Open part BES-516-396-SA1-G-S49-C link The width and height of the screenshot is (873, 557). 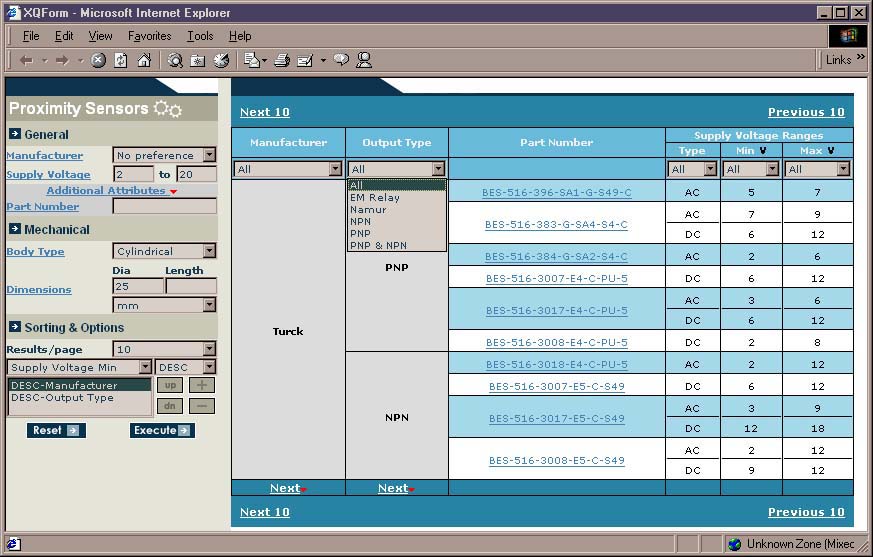(x=557, y=192)
